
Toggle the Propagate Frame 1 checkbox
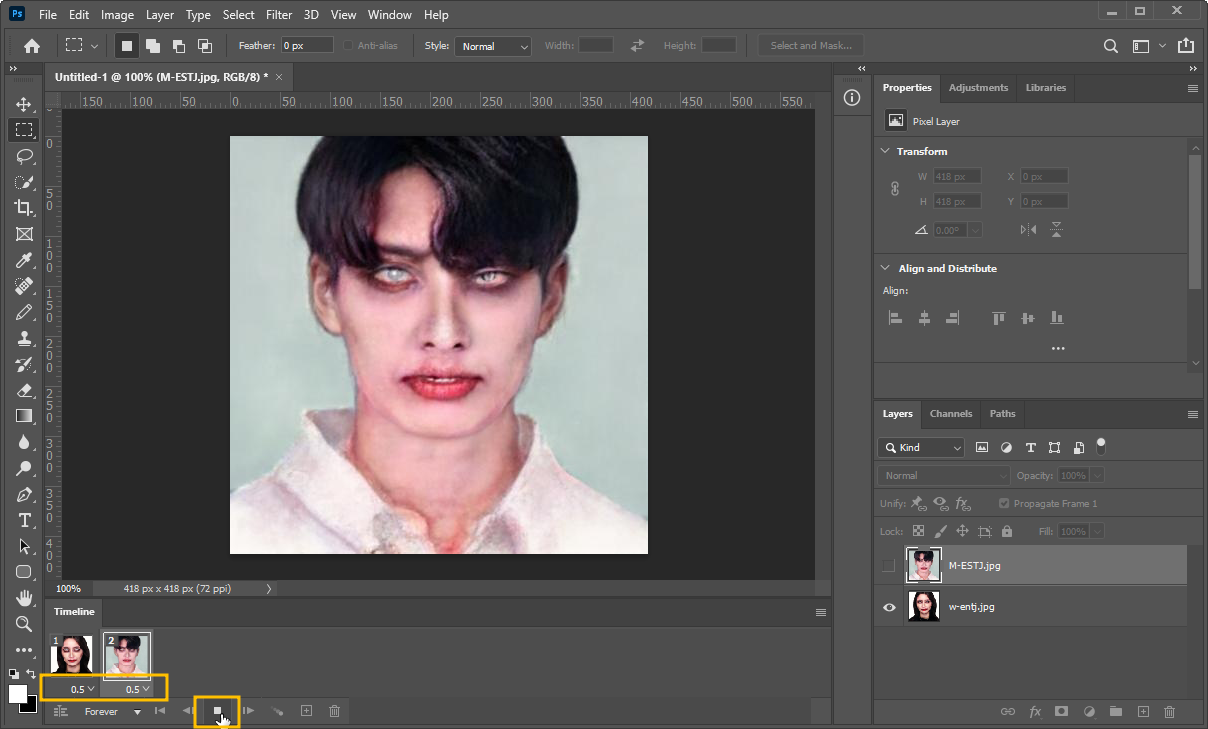1004,504
